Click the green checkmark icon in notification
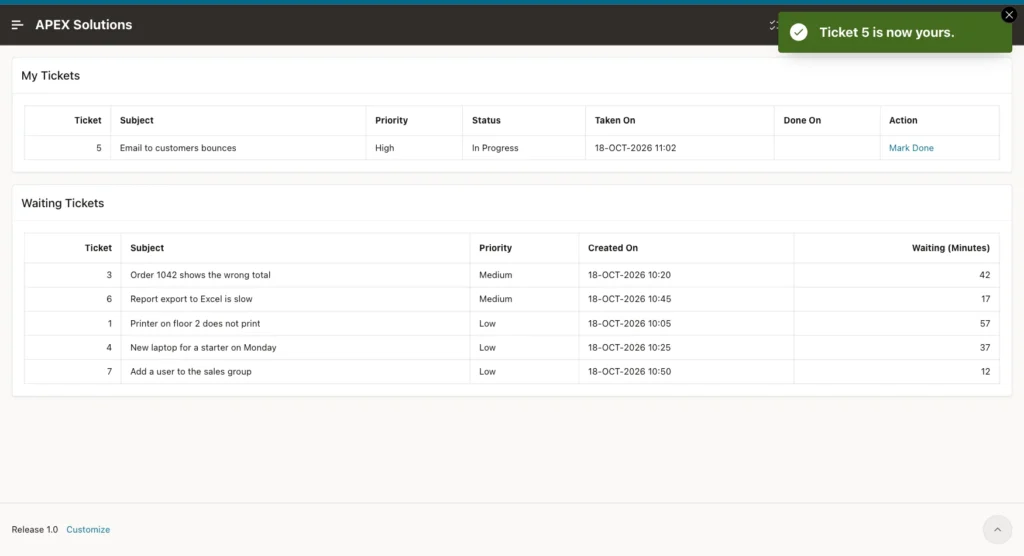 (x=799, y=32)
